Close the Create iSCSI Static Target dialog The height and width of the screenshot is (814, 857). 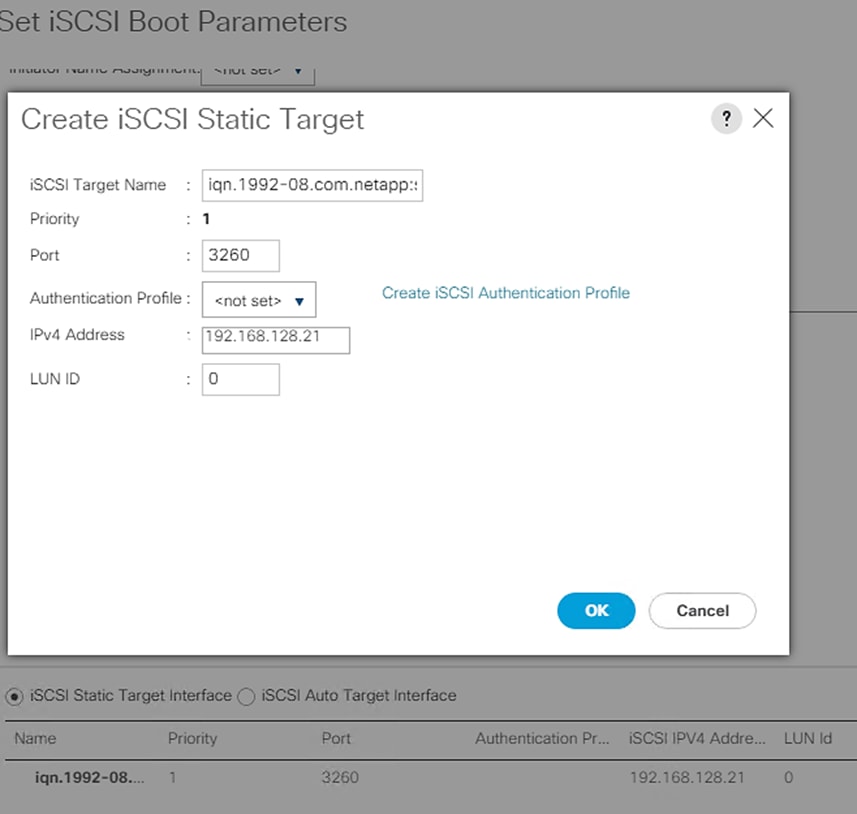763,119
